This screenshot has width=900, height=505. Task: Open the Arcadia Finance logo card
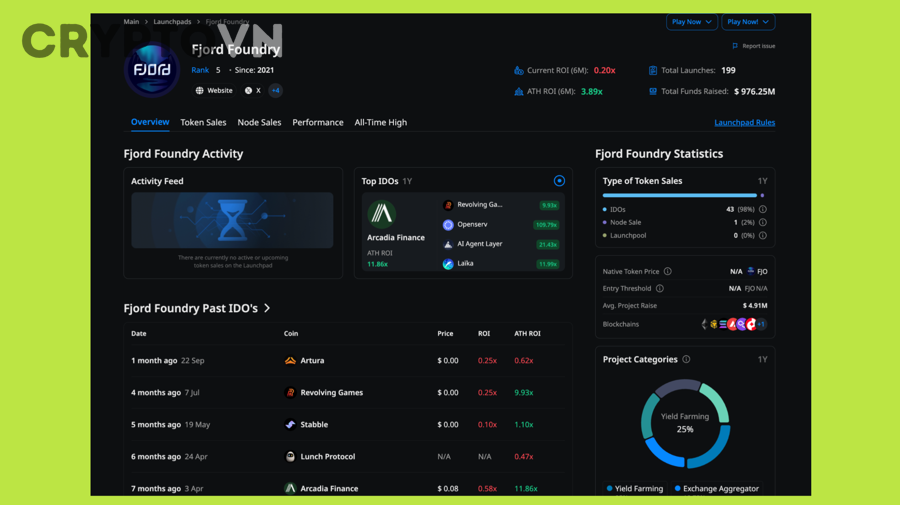tap(382, 214)
